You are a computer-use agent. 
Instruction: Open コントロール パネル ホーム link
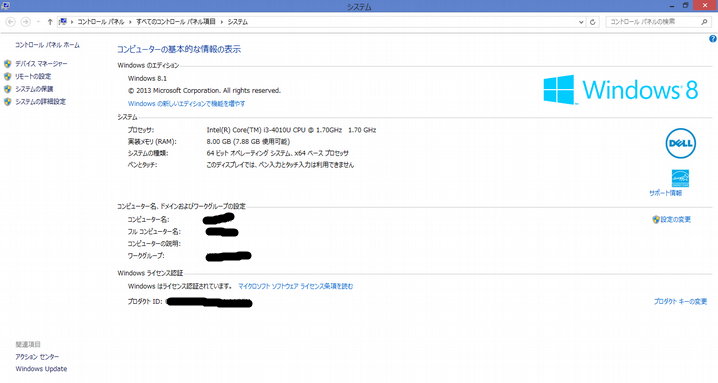coord(47,45)
